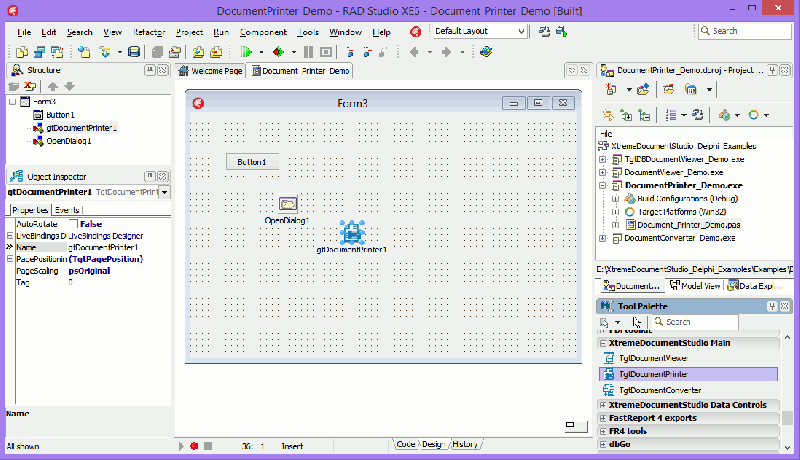This screenshot has width=800, height=460.
Task: Toggle the Tool Palette pin button
Action: coord(771,306)
